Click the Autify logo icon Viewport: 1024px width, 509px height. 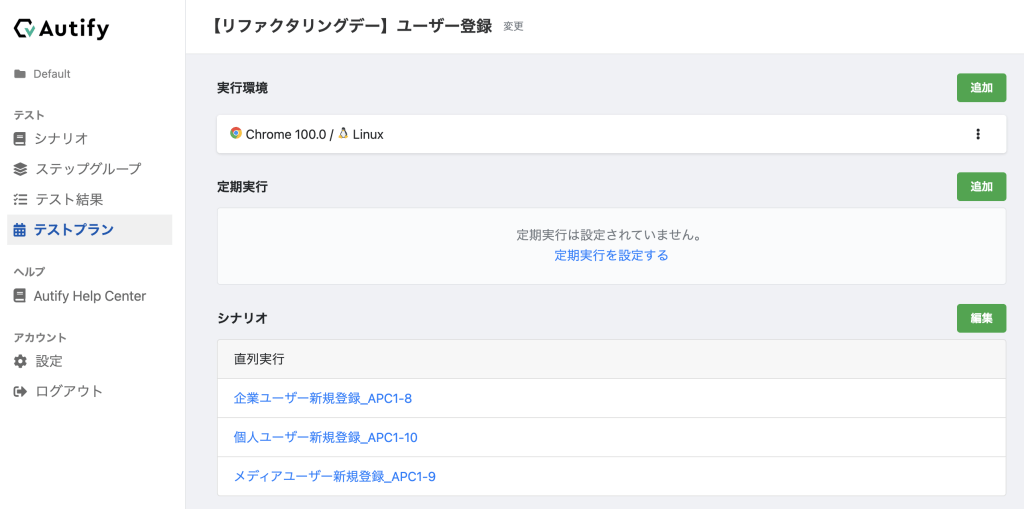click(x=25, y=29)
